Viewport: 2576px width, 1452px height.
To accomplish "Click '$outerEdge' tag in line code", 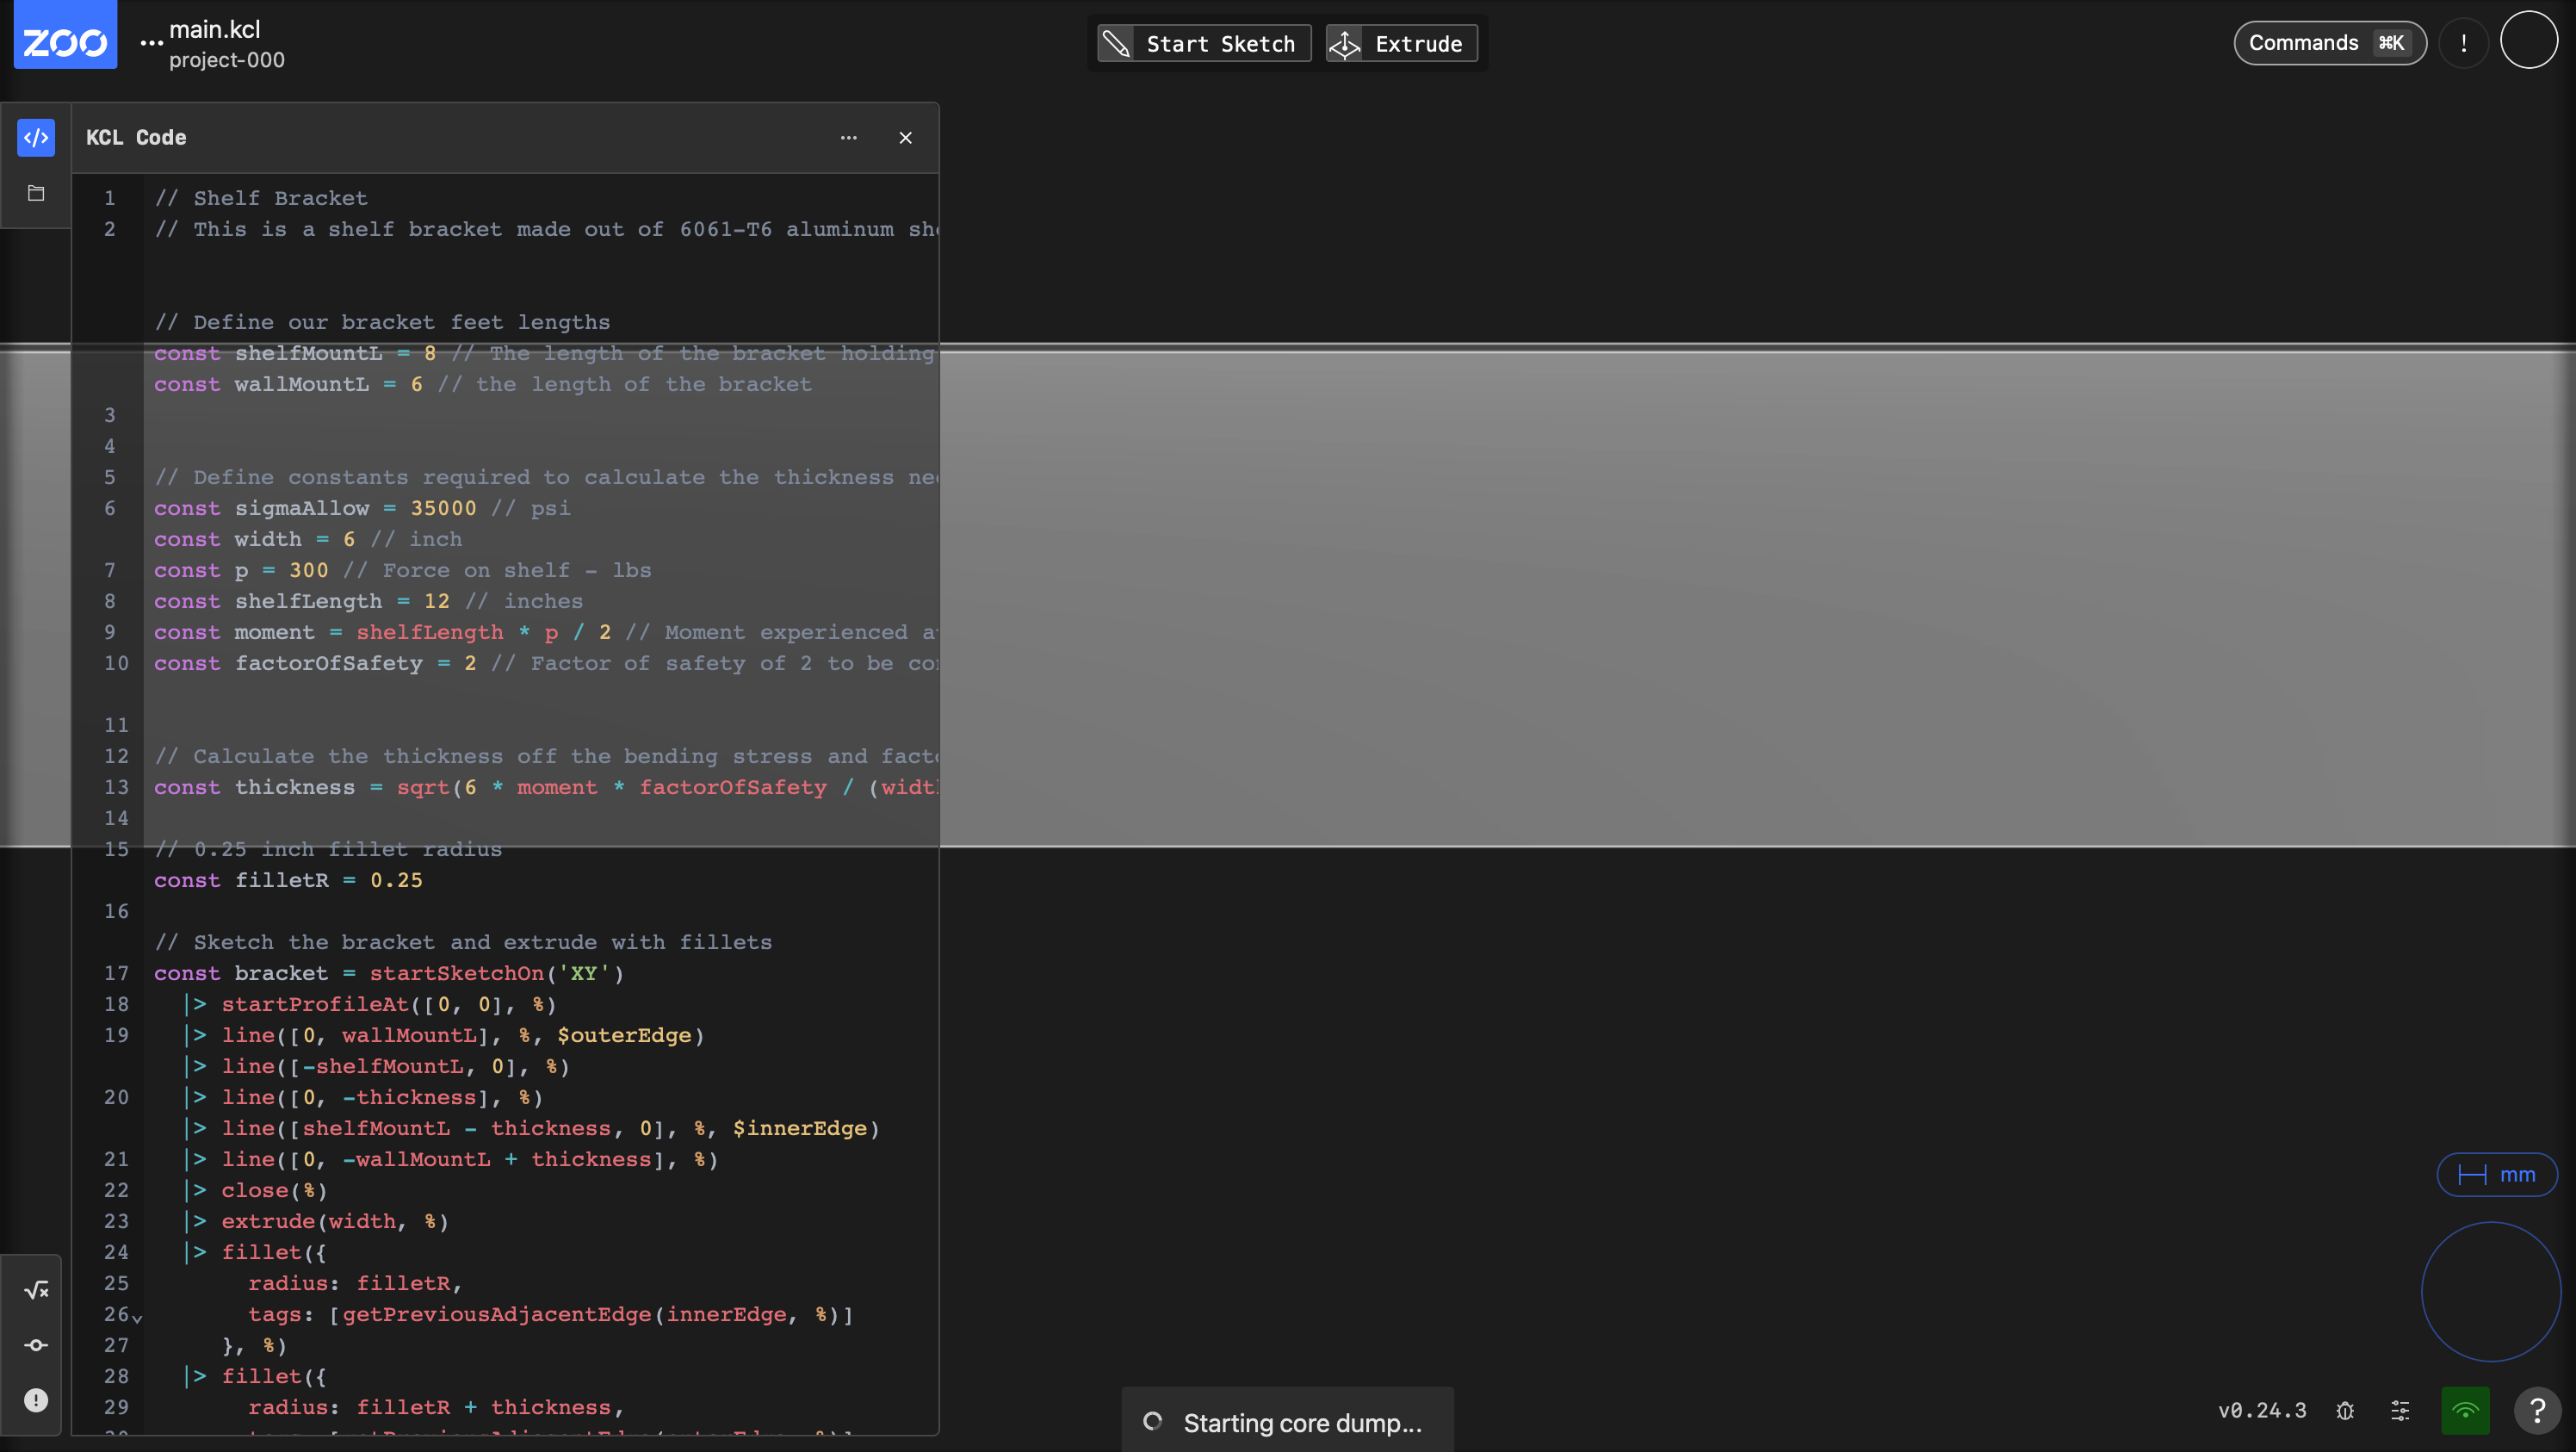I will pos(624,1035).
